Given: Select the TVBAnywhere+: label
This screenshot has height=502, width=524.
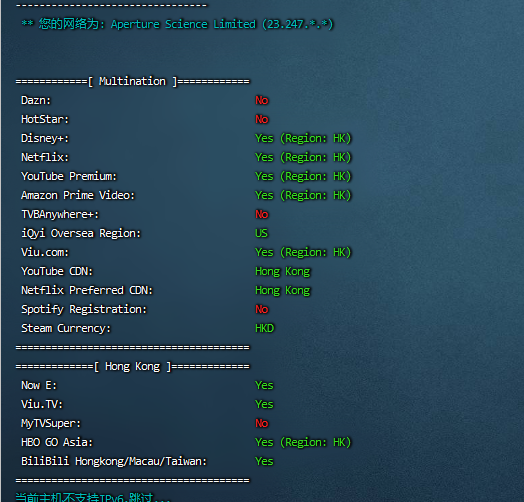Looking at the screenshot, I should (x=60, y=215).
